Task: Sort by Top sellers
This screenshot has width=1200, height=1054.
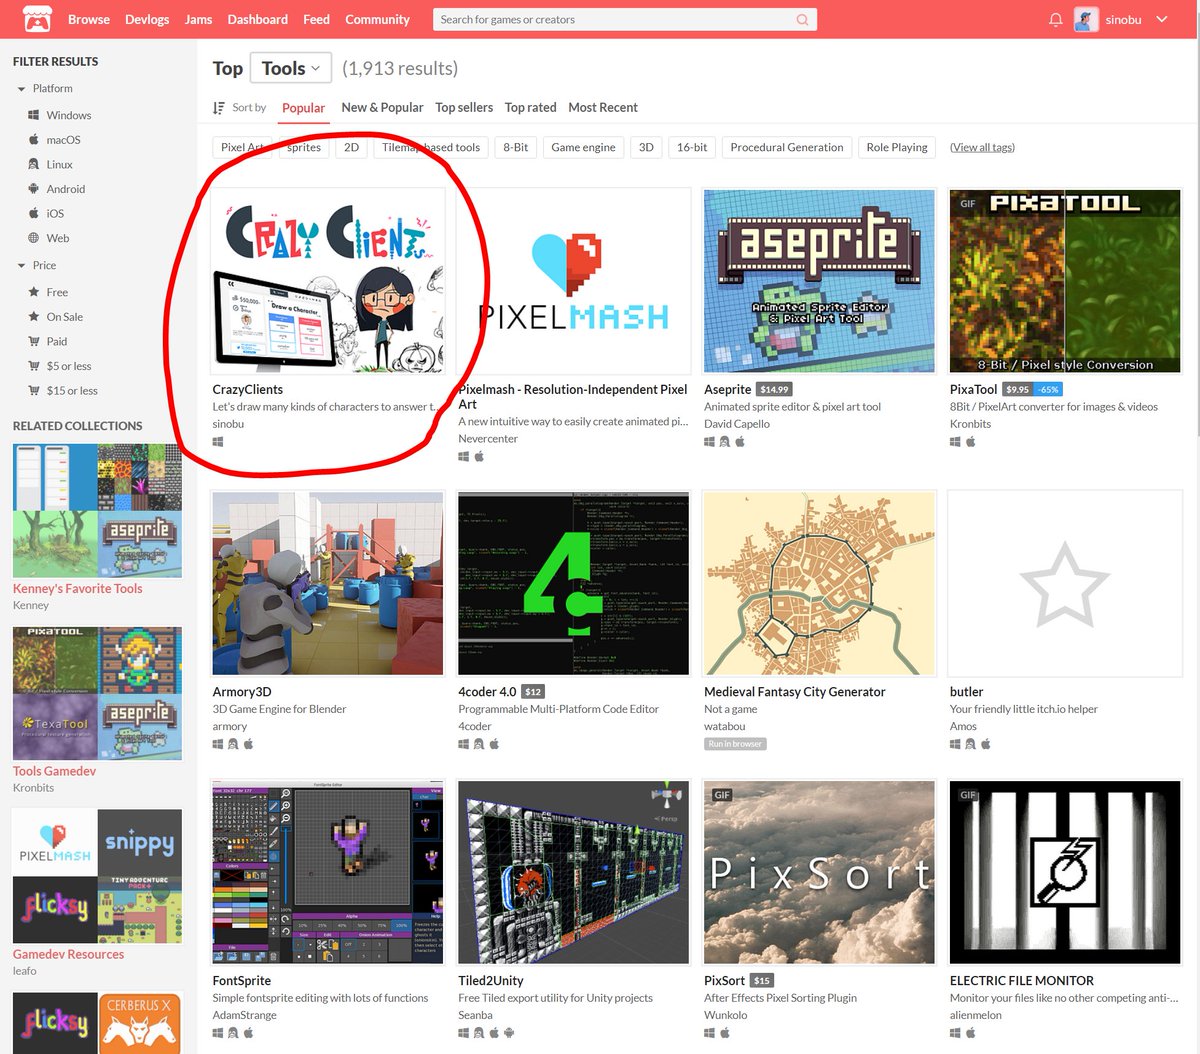Action: tap(464, 107)
